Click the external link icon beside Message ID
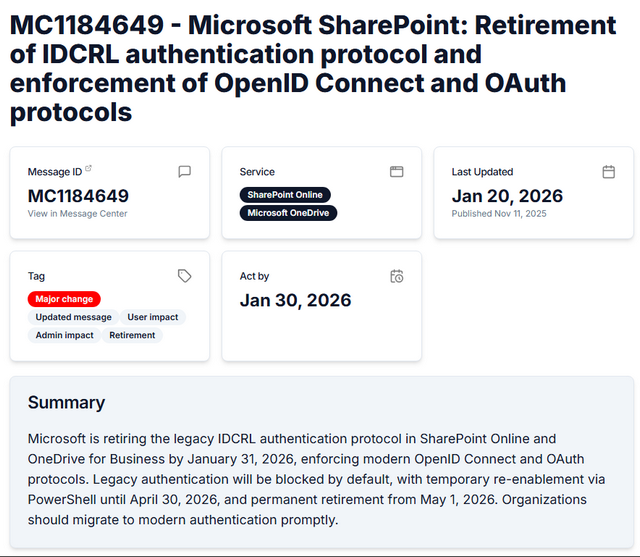 coord(88,169)
